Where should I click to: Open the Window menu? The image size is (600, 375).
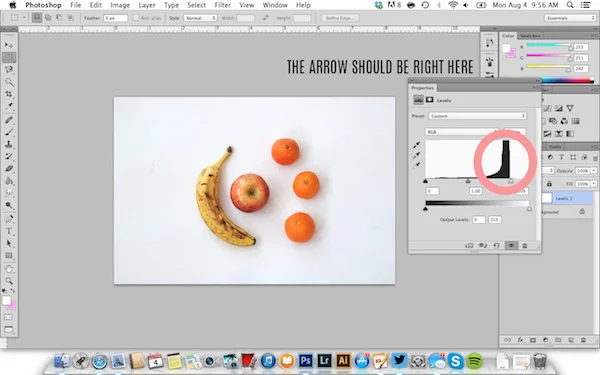(275, 5)
